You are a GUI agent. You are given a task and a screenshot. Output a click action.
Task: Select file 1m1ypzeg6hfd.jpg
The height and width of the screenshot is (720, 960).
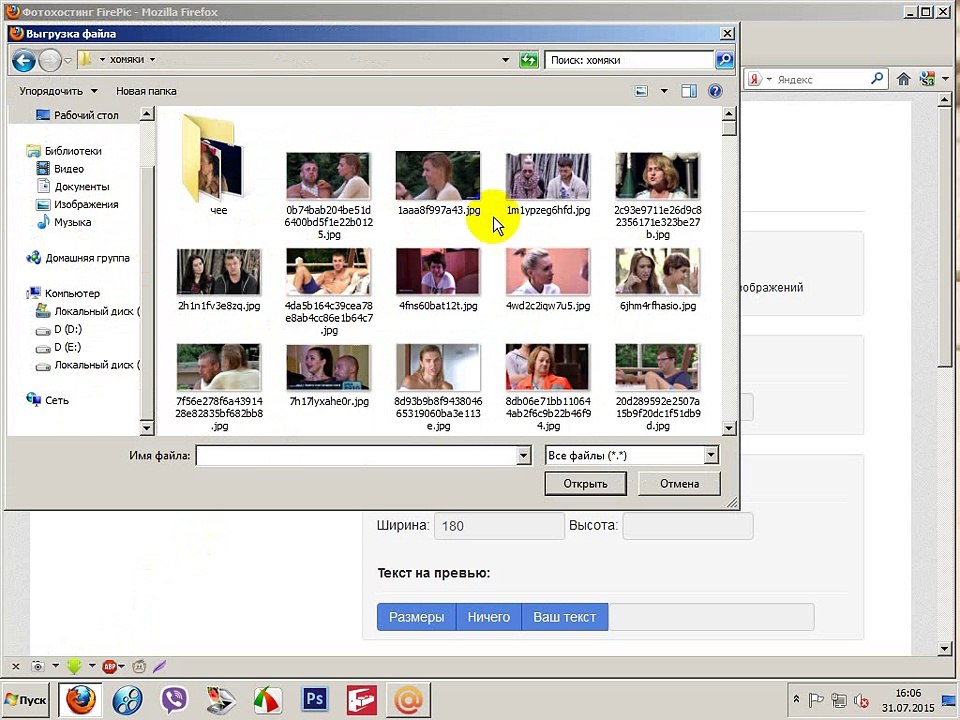pos(548,183)
